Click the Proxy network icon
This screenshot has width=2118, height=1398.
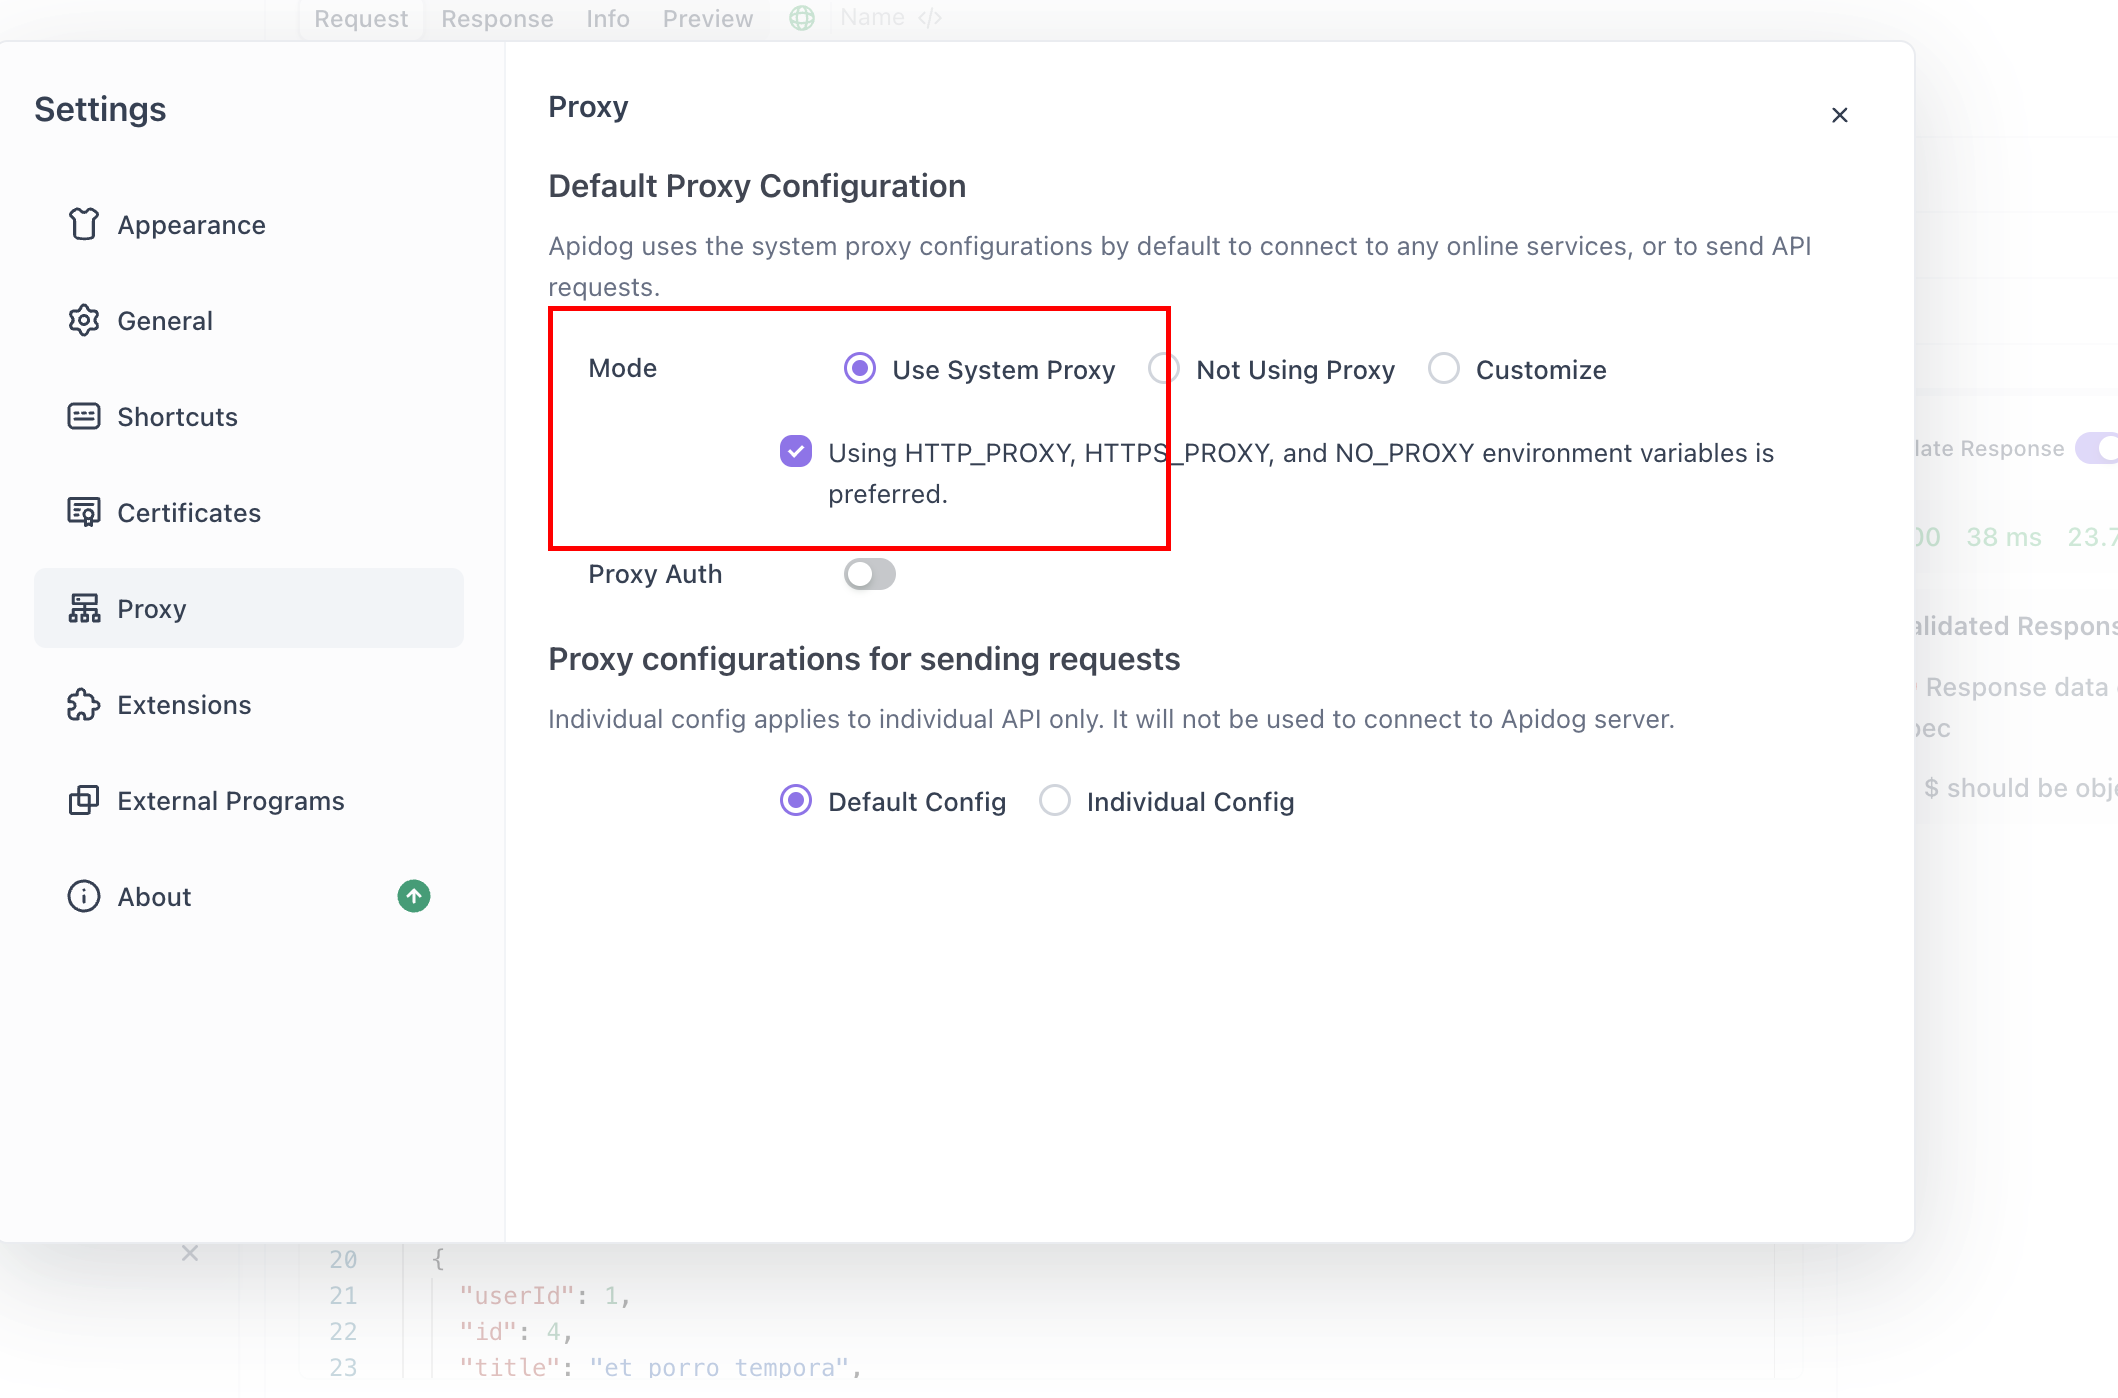pyautogui.click(x=84, y=608)
